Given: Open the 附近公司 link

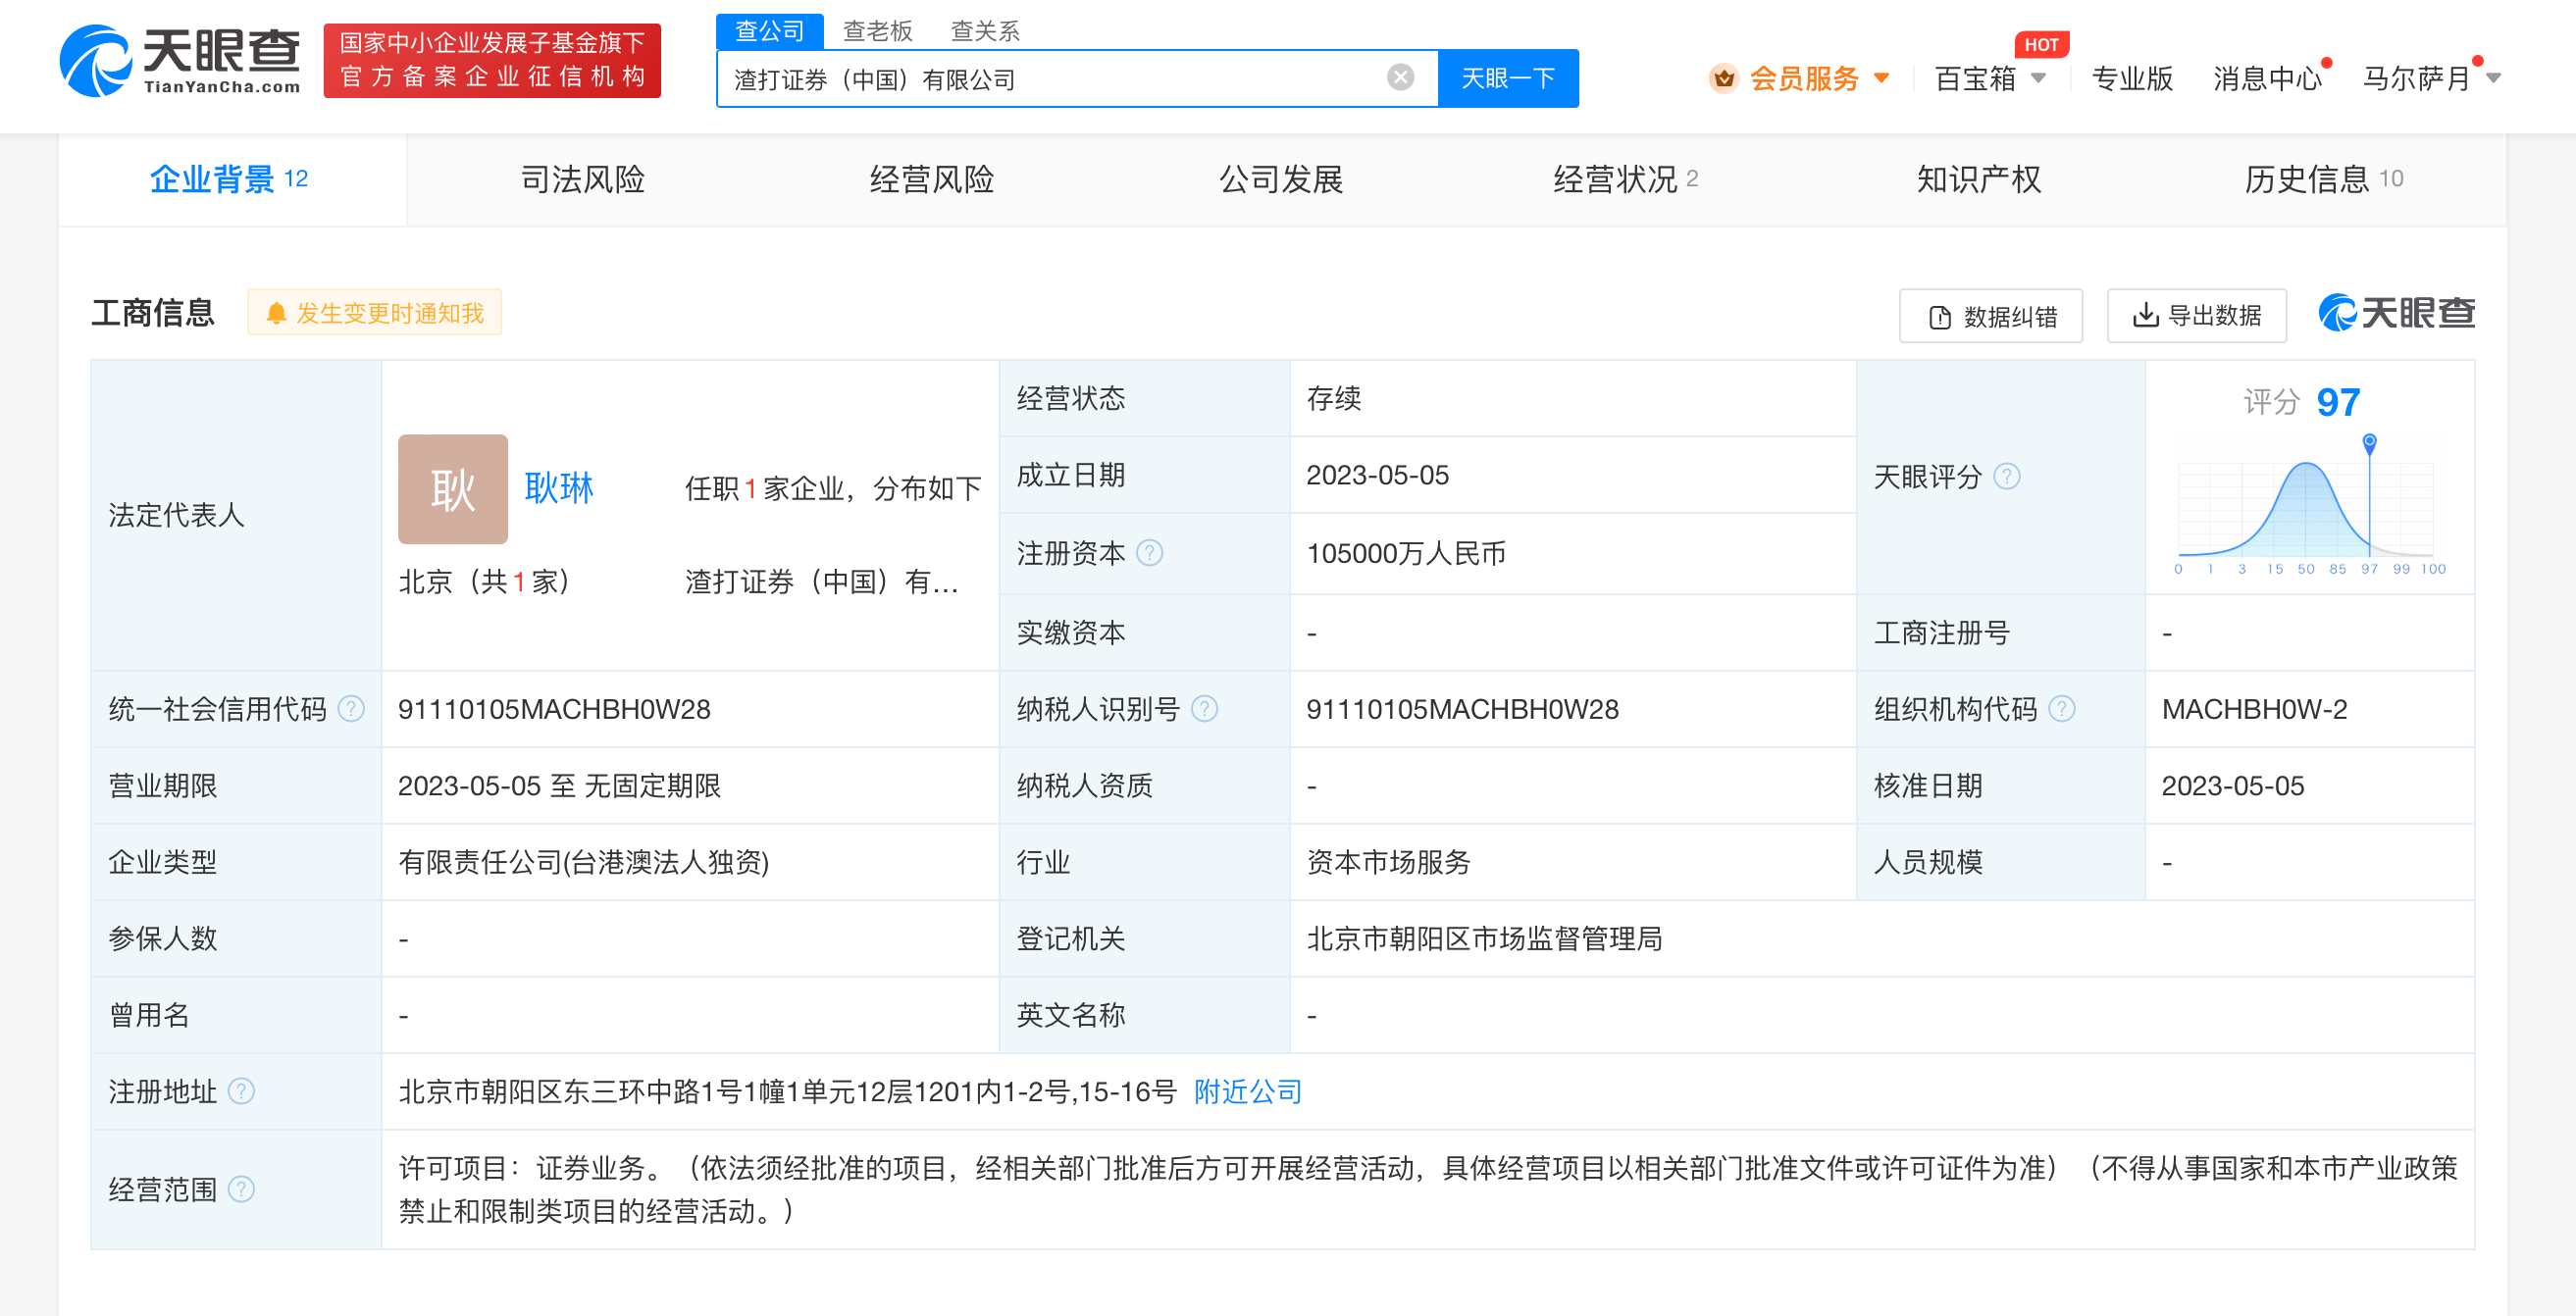Looking at the screenshot, I should [1246, 1092].
